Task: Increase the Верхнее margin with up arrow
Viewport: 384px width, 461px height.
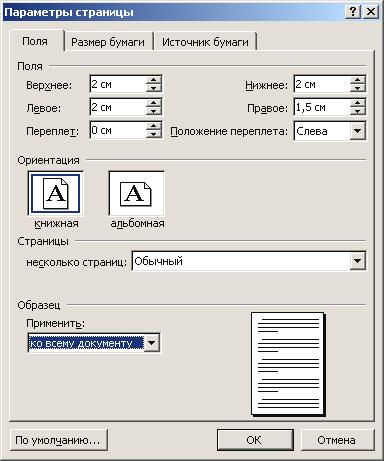Action: [154, 80]
